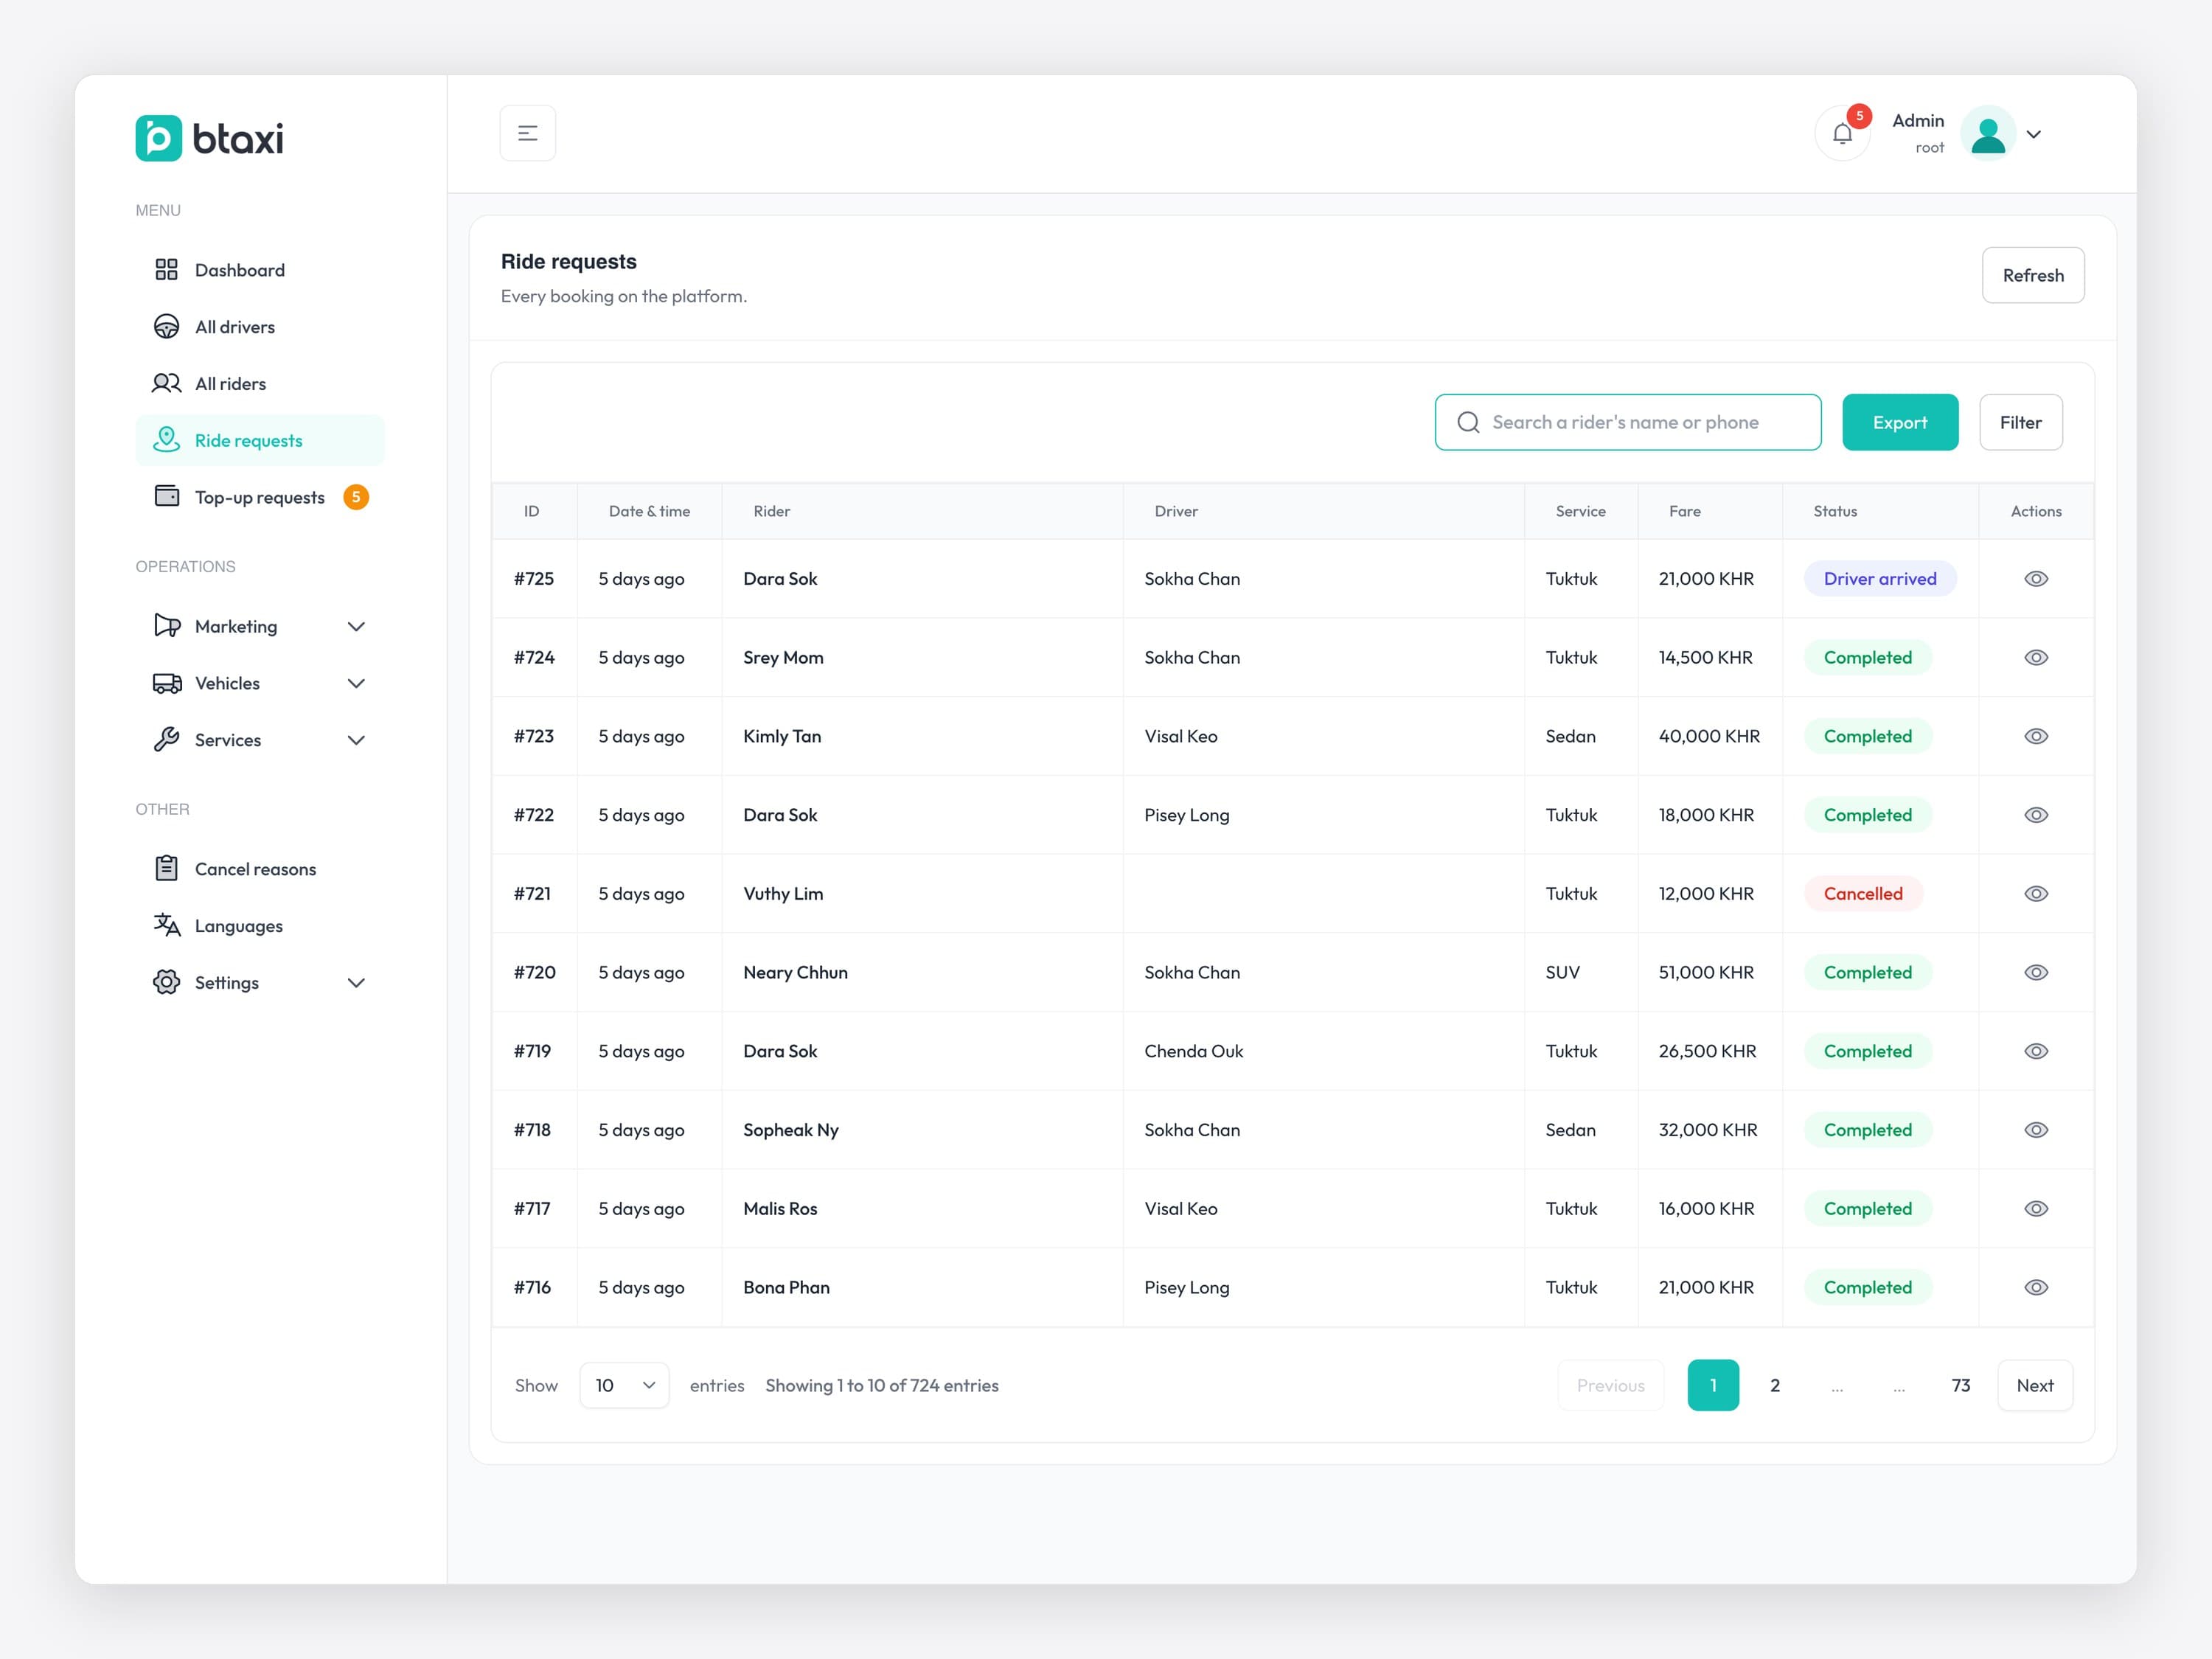The width and height of the screenshot is (2212, 1659).
Task: Toggle the sidebar hamburger menu button
Action: coord(527,133)
